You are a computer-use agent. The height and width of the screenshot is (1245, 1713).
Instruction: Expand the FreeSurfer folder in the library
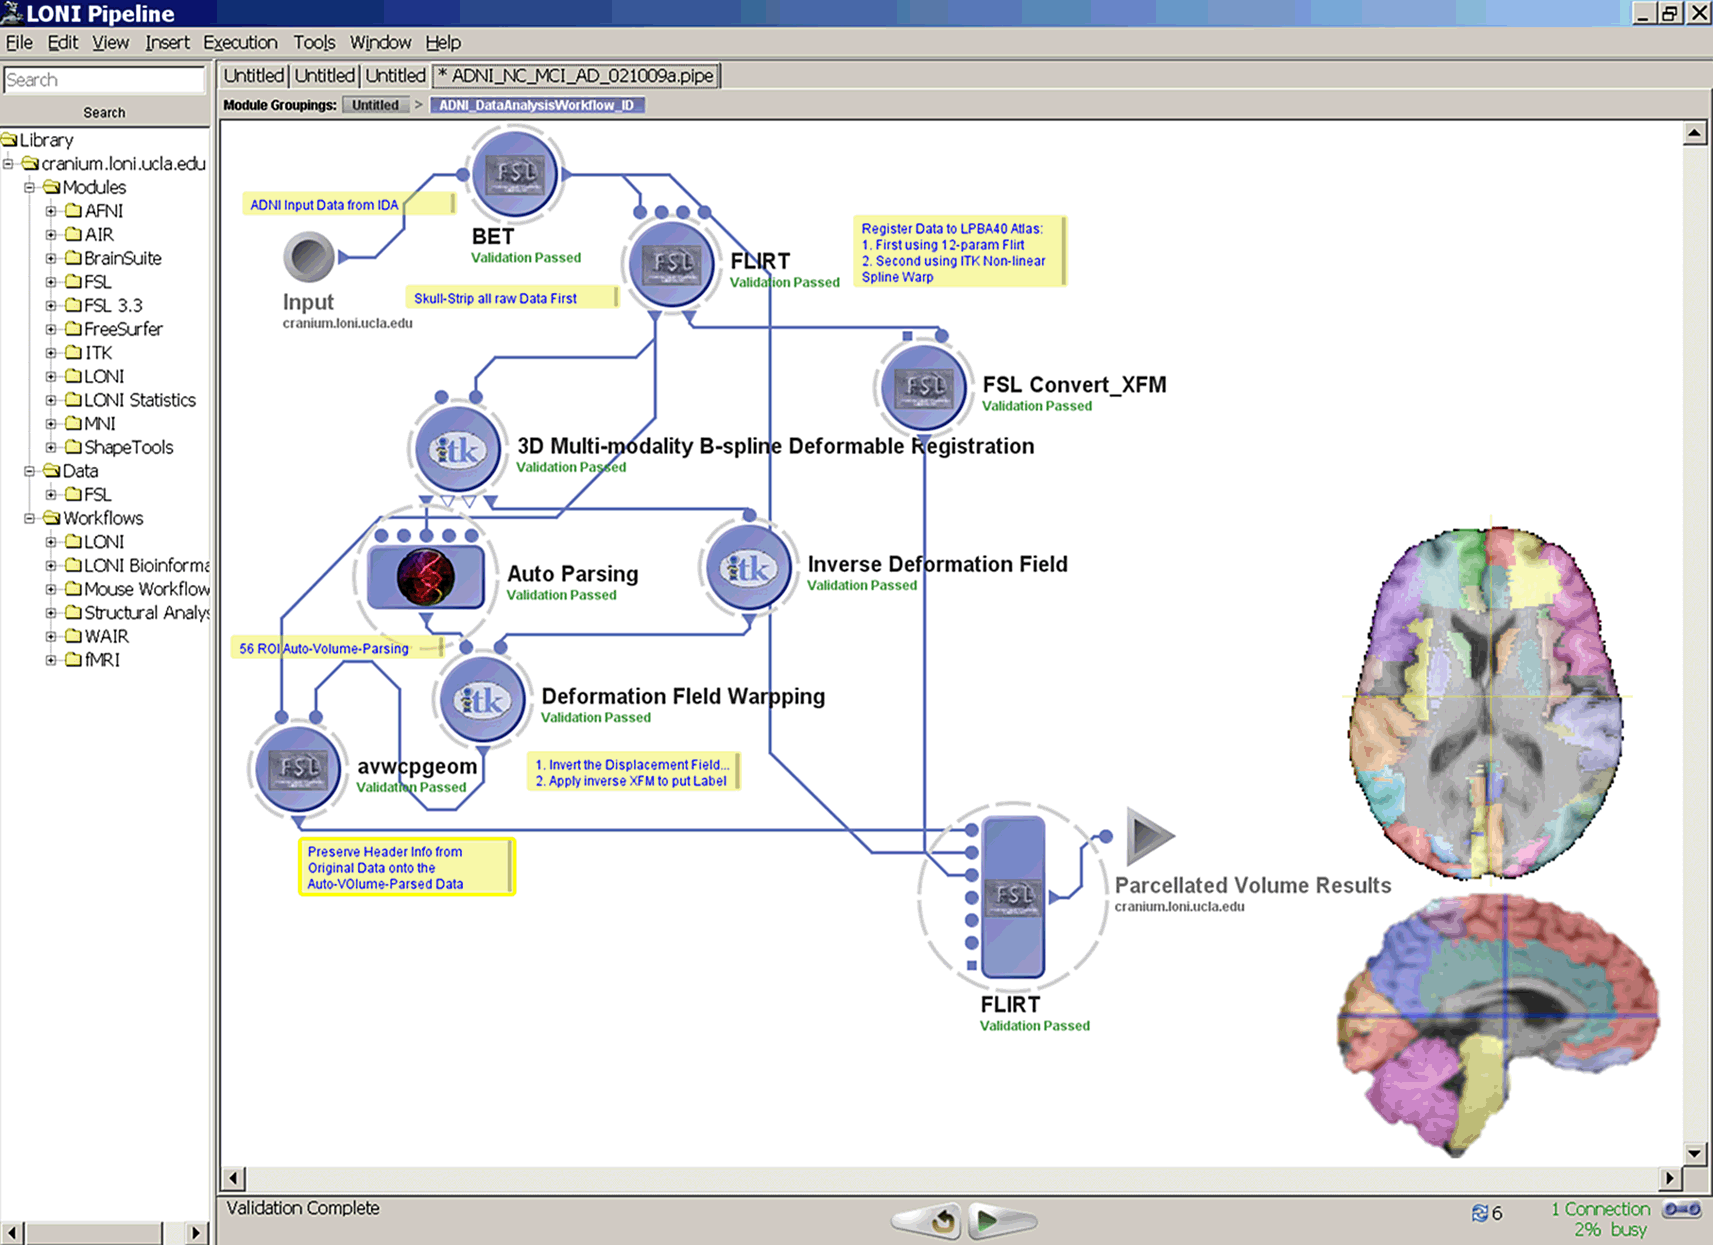pyautogui.click(x=51, y=329)
